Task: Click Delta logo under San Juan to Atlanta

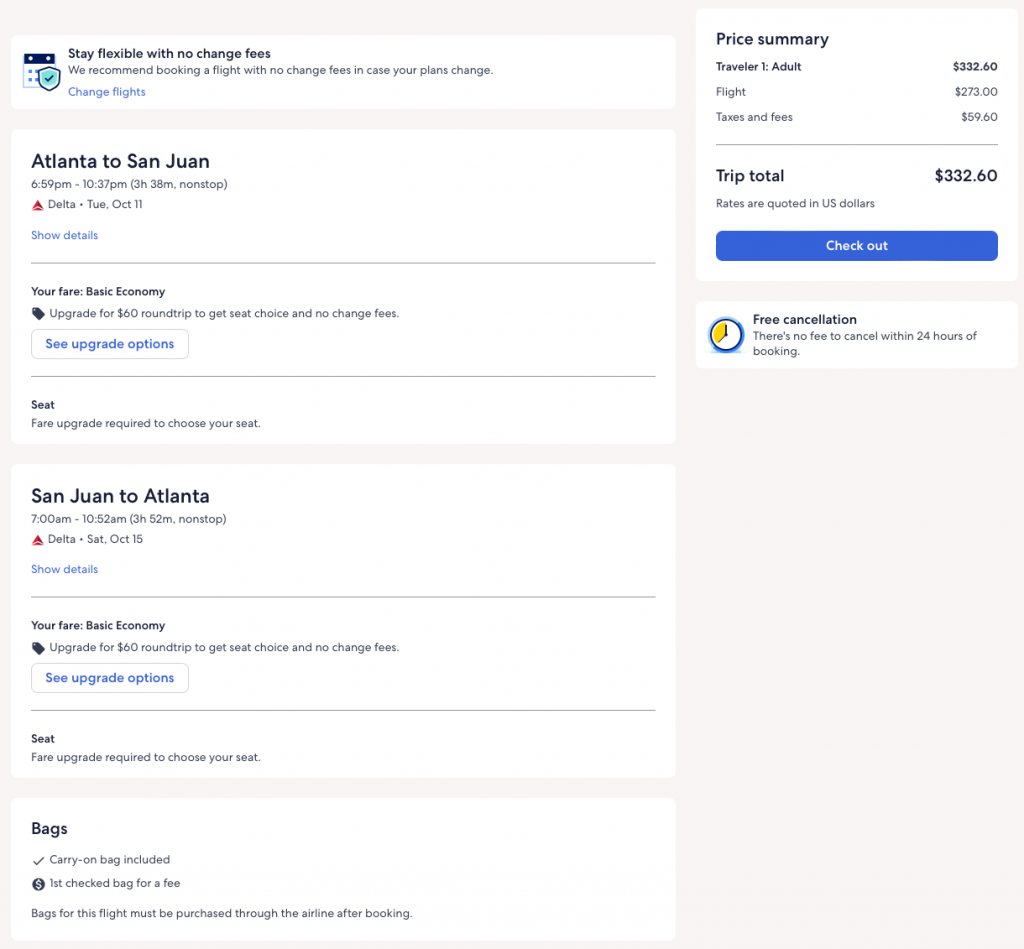Action: [x=38, y=540]
